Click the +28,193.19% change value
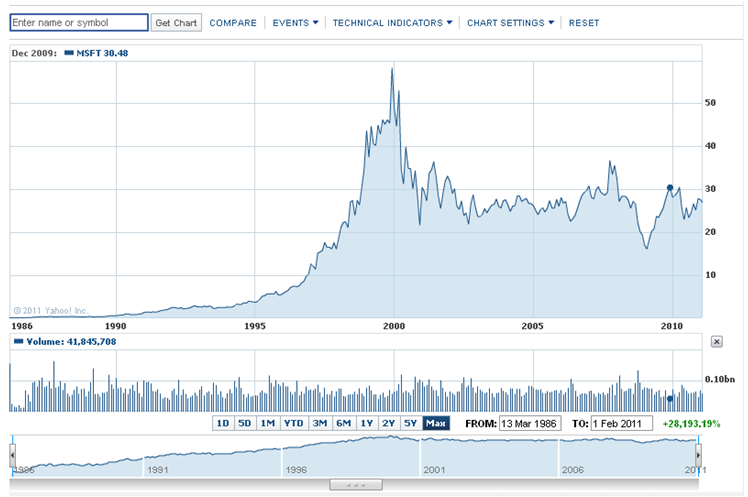Screen dimensions: 748x497 tap(691, 424)
